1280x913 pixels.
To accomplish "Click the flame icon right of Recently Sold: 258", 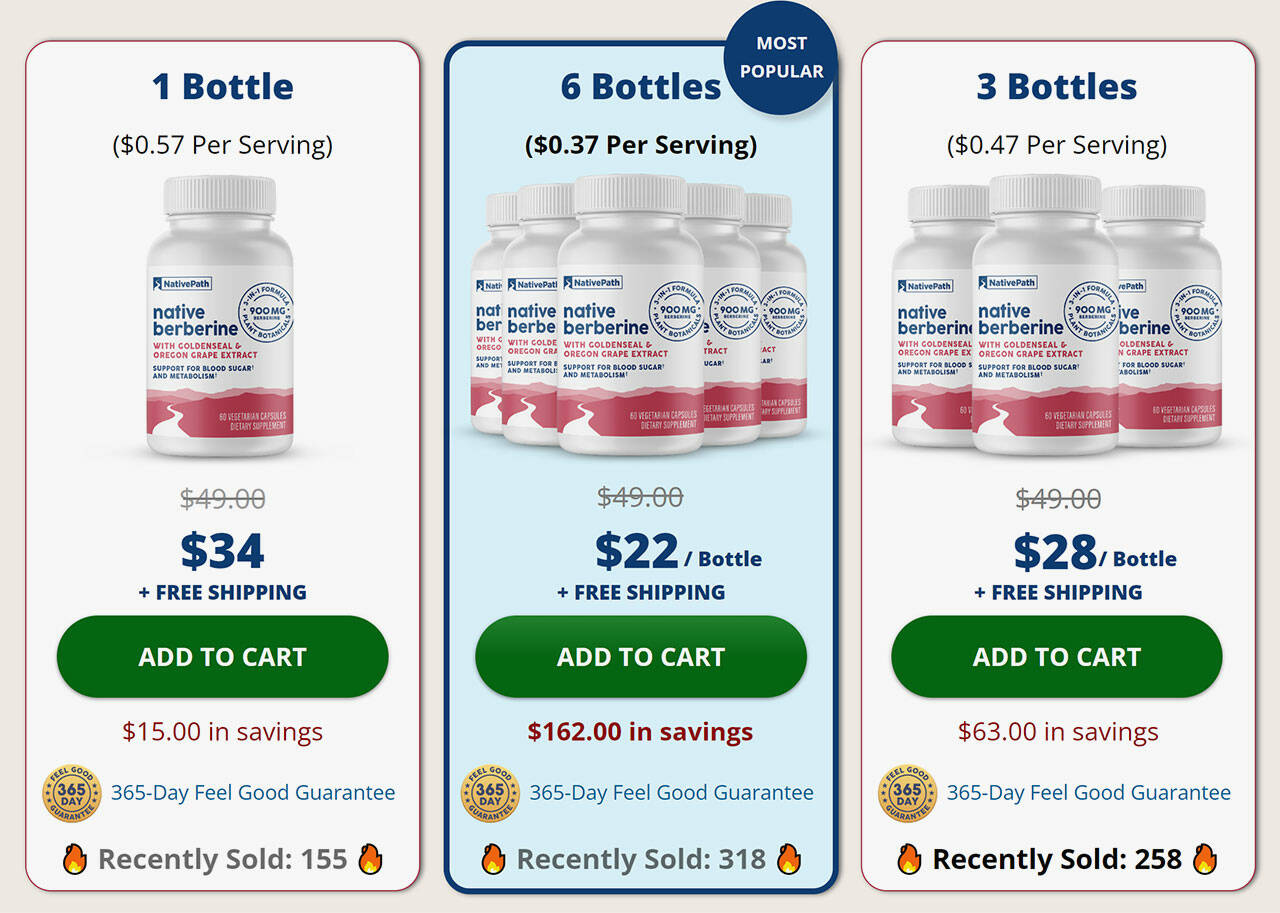I will coord(1205,859).
